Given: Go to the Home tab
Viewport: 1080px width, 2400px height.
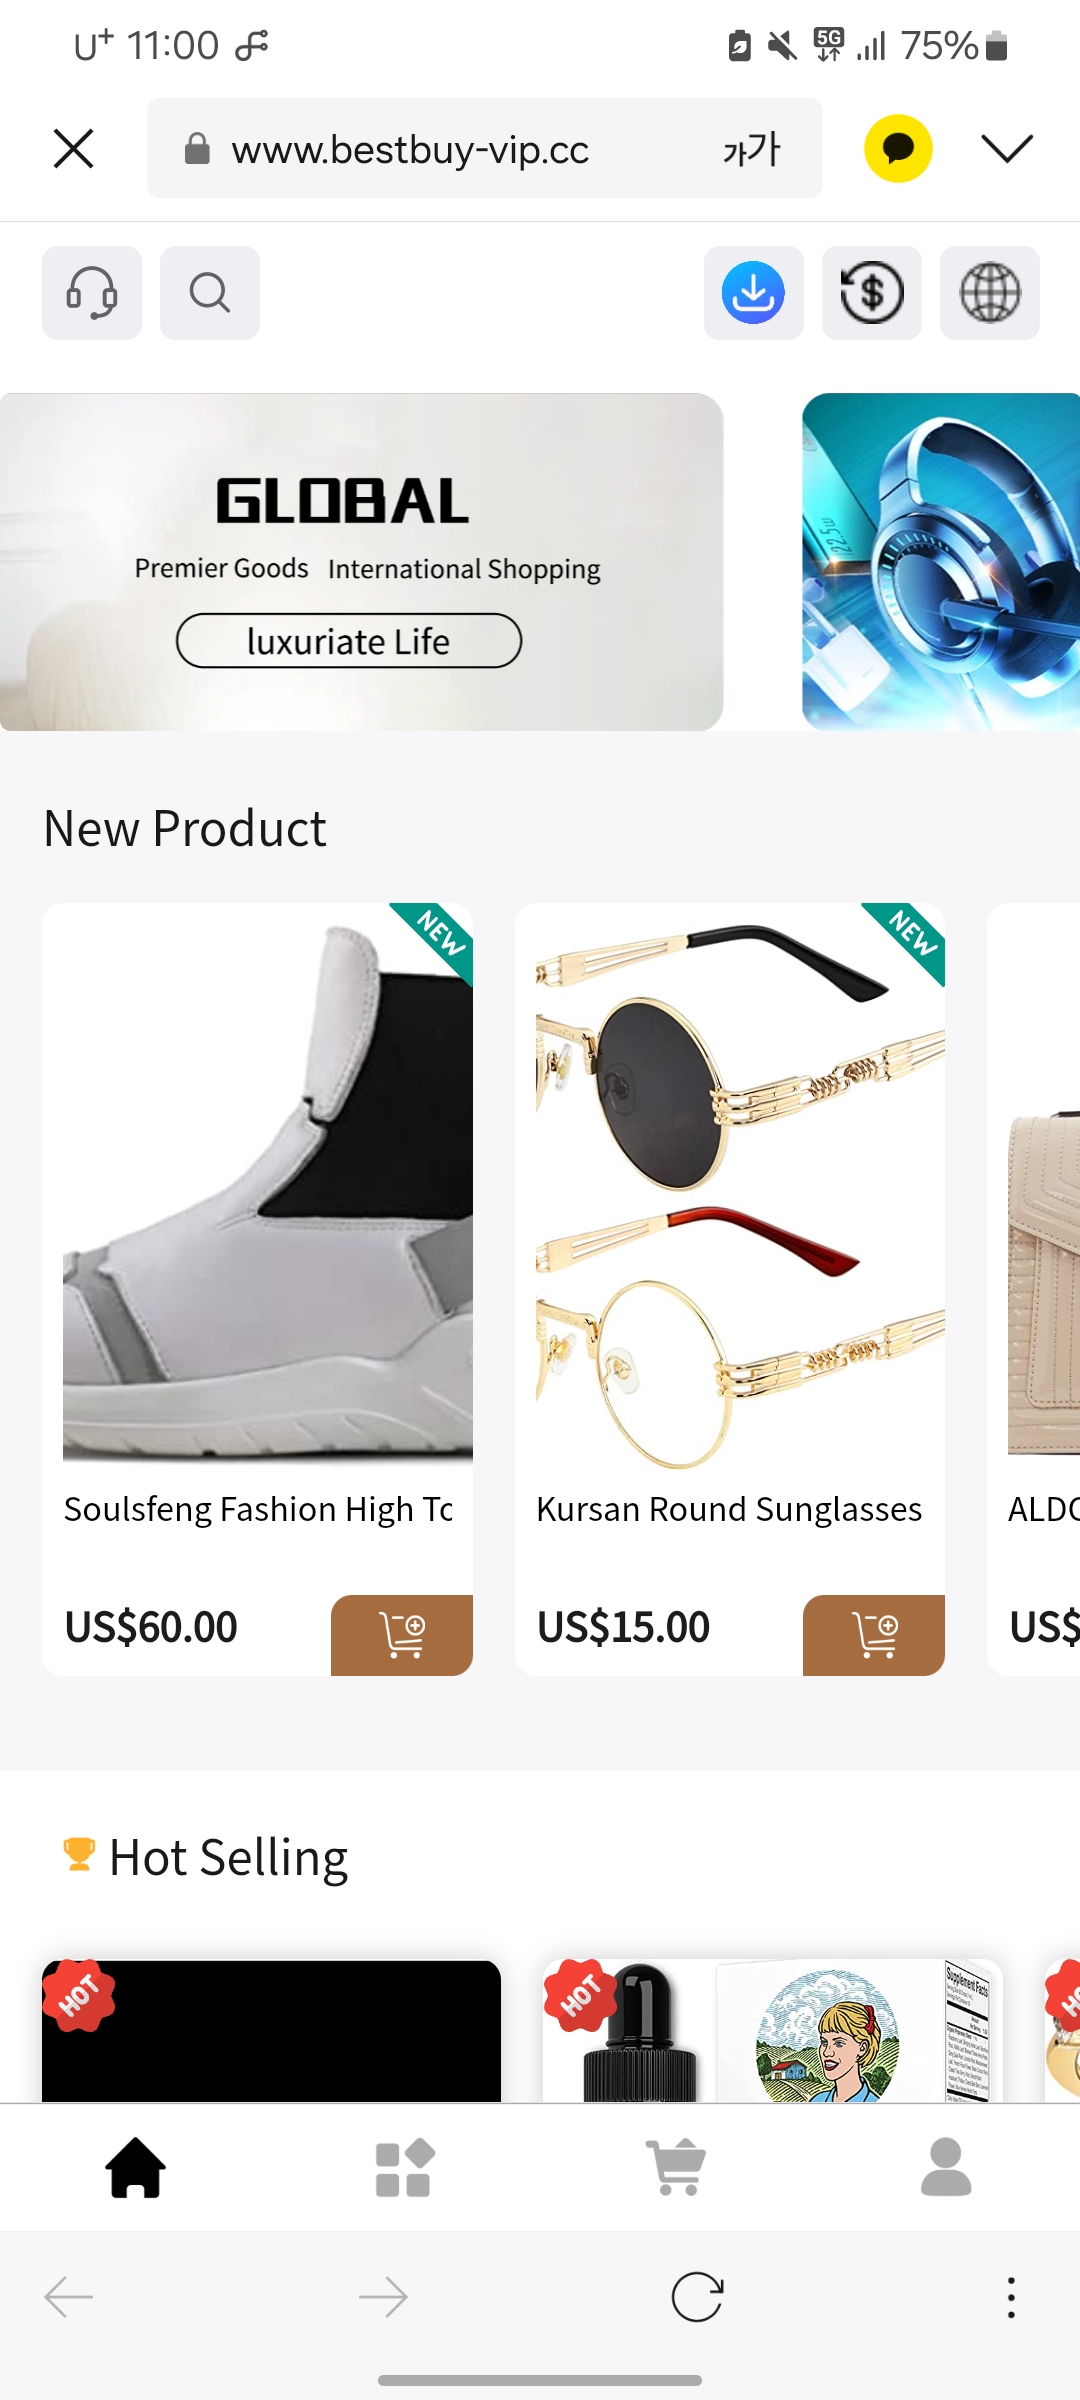Looking at the screenshot, I should pos(136,2167).
